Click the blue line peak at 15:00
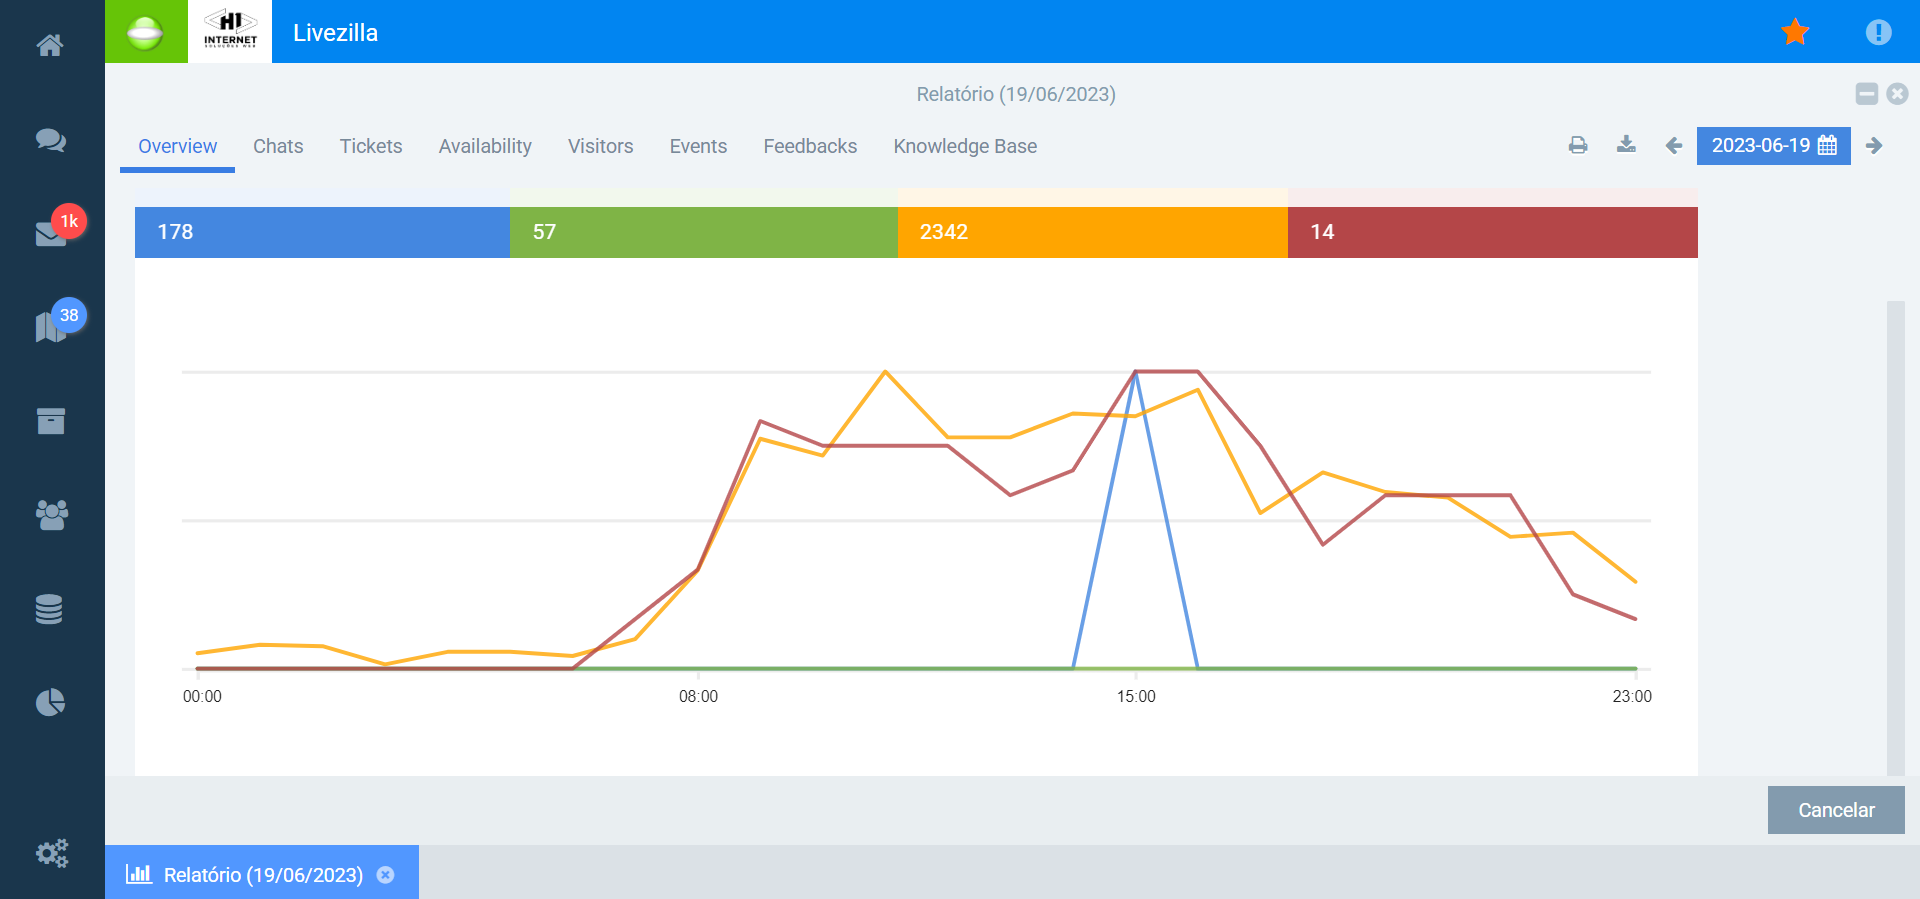 (x=1136, y=372)
